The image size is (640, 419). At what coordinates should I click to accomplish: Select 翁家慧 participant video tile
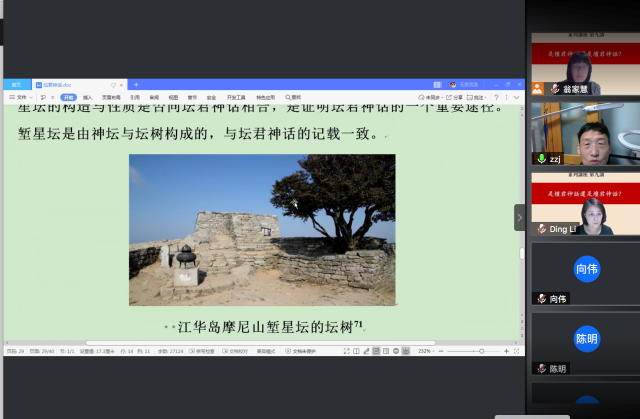point(586,64)
